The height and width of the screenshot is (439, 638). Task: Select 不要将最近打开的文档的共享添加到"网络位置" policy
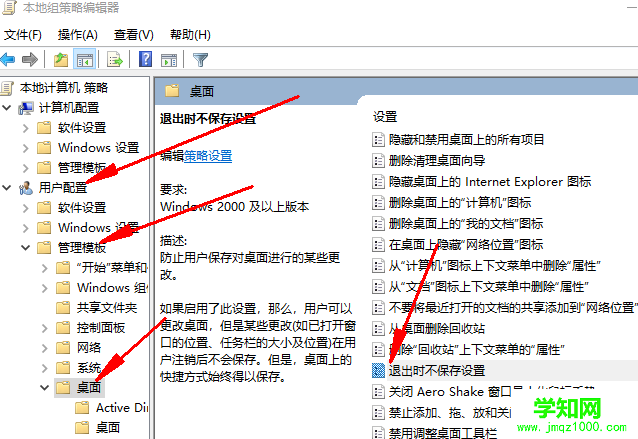pos(513,308)
